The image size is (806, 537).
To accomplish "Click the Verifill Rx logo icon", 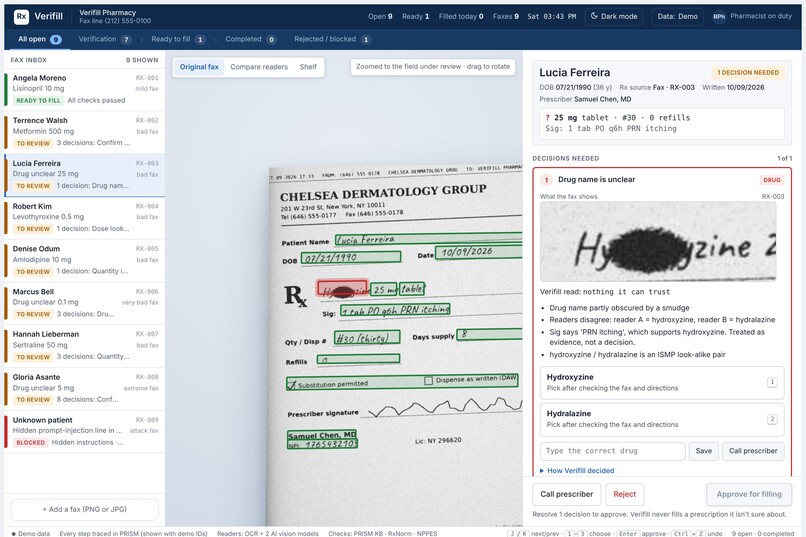I will 21,16.
